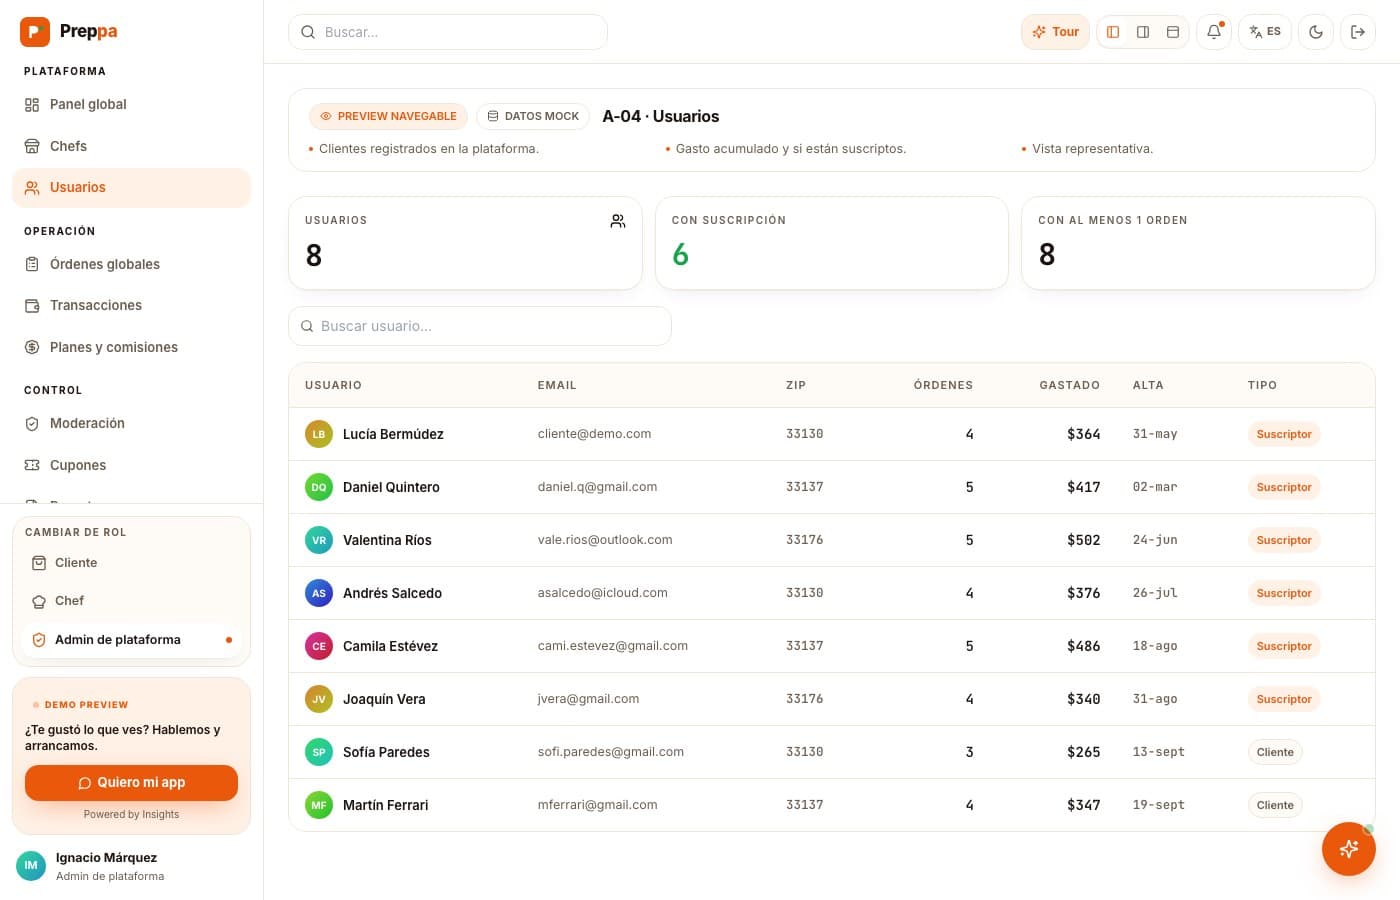
Task: Toggle dark mode moon icon
Action: [x=1316, y=32]
